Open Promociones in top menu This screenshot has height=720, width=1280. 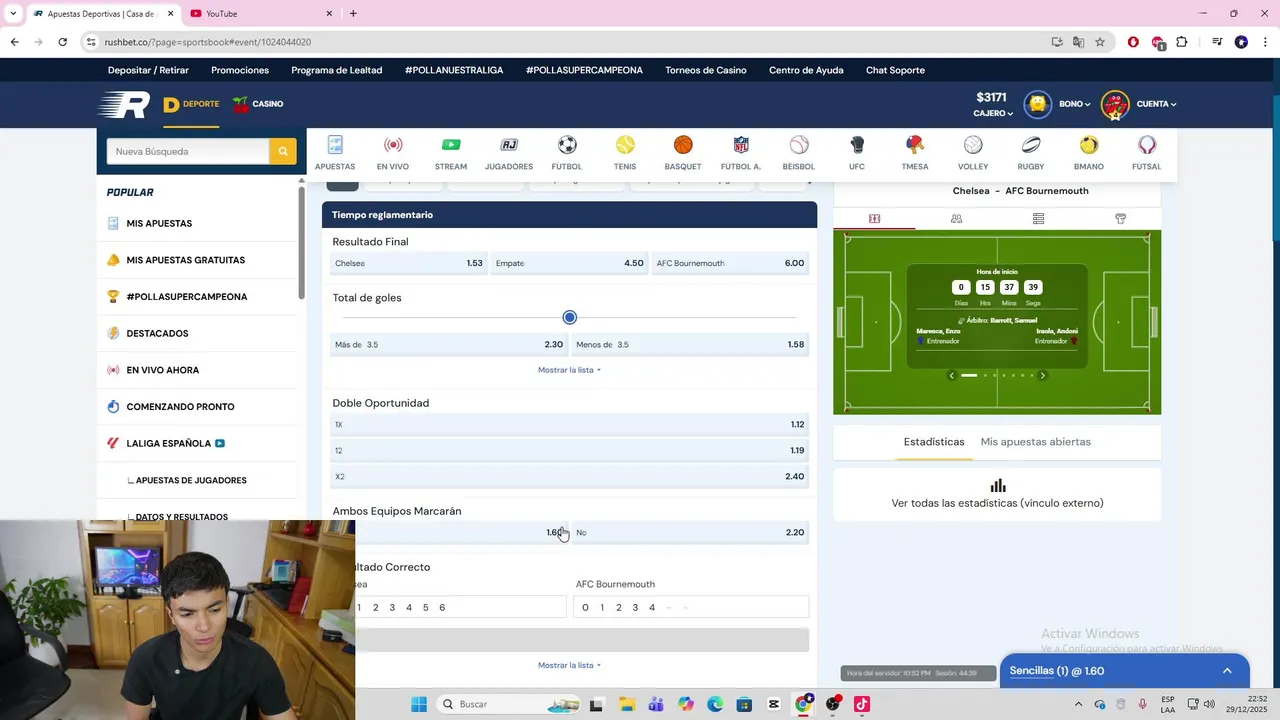[x=240, y=70]
